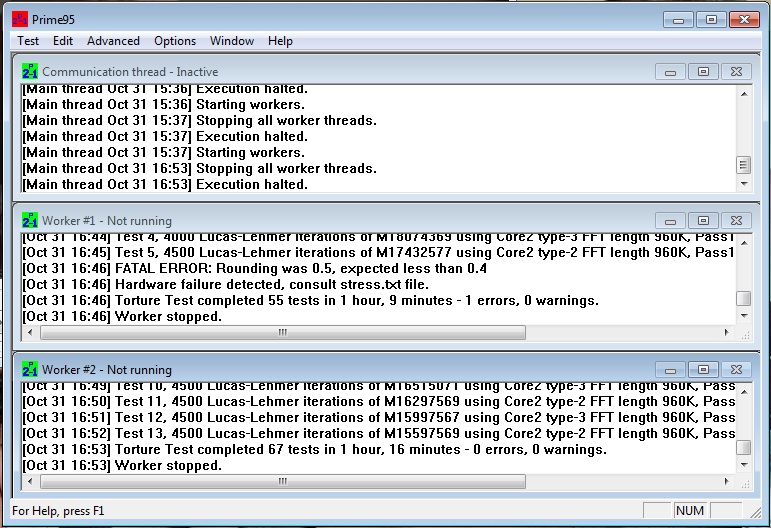
Task: Click left arrow of Worker #2 horizontal scrollbar
Action: point(30,481)
